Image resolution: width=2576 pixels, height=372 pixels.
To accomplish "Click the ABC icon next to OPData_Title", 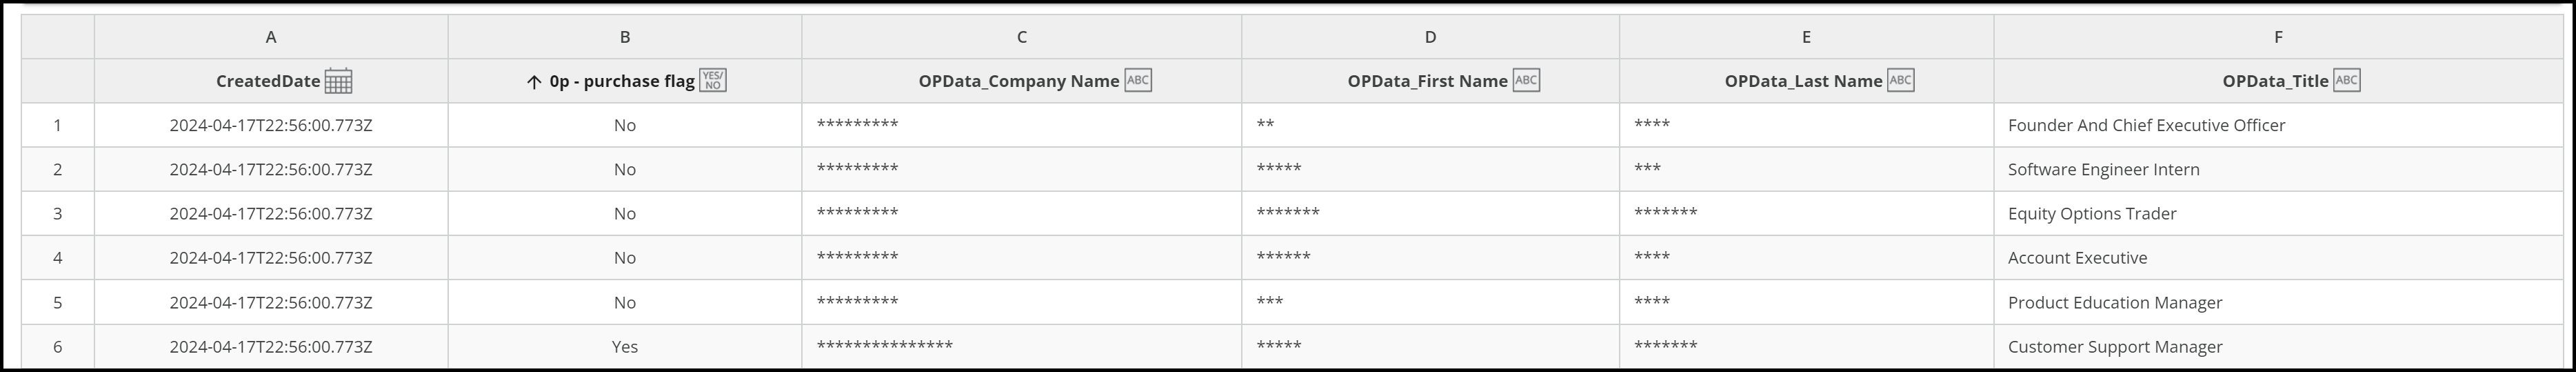I will [2347, 80].
